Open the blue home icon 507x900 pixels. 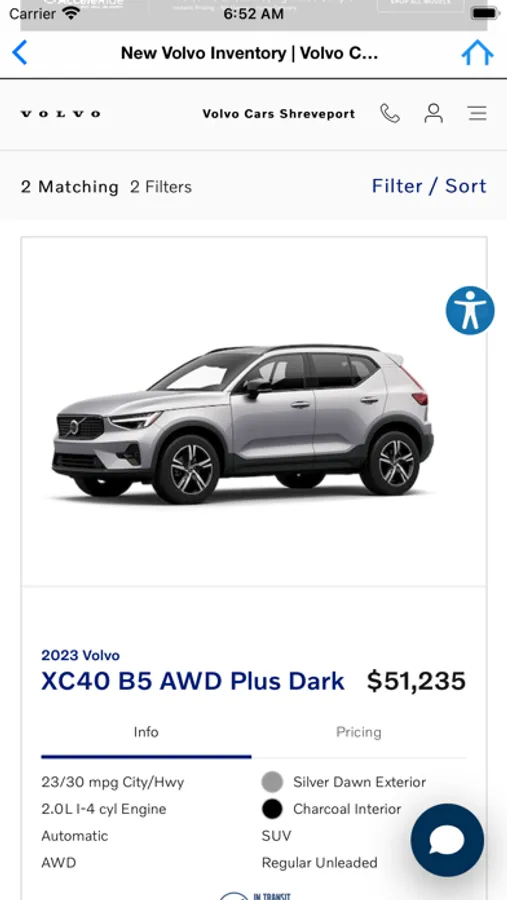click(477, 53)
